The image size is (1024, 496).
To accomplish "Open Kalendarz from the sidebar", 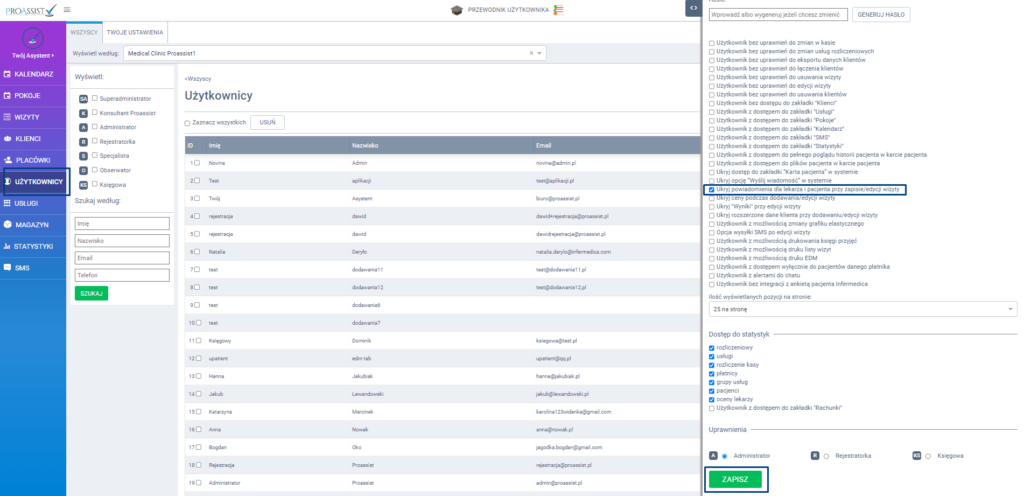I will coord(33,74).
